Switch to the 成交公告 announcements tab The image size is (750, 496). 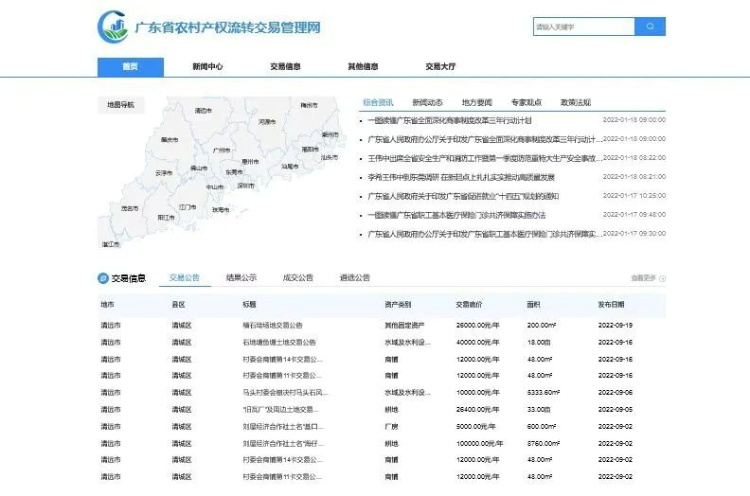click(x=298, y=277)
